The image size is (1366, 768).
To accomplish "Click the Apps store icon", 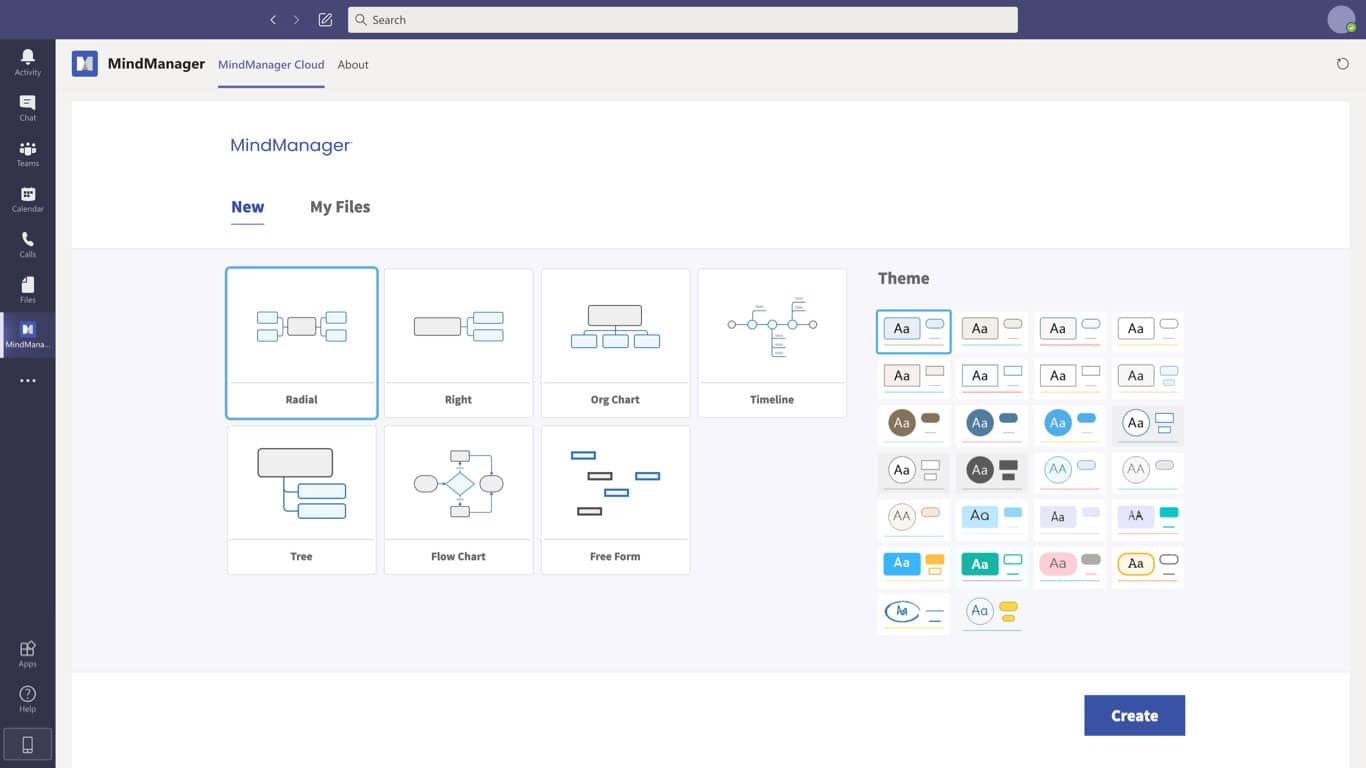I will 27,654.
